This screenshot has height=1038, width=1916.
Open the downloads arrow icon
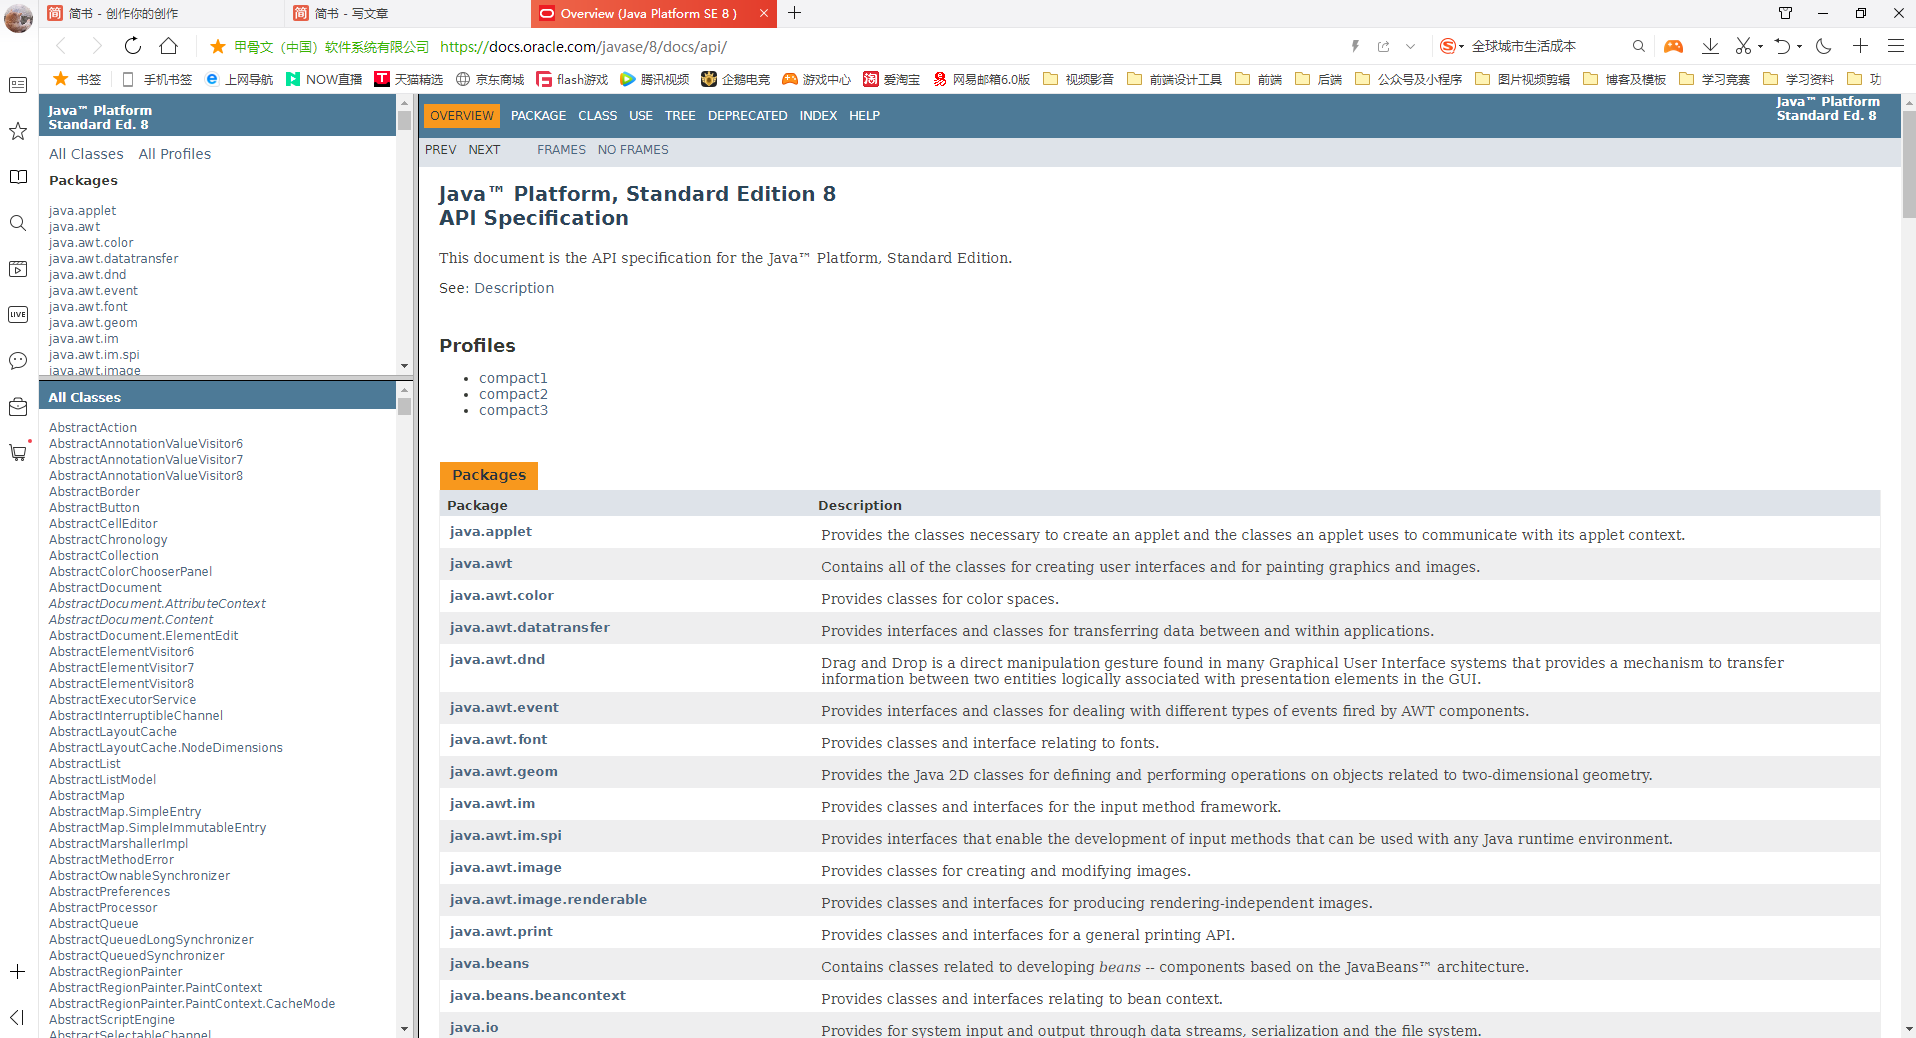[x=1710, y=46]
